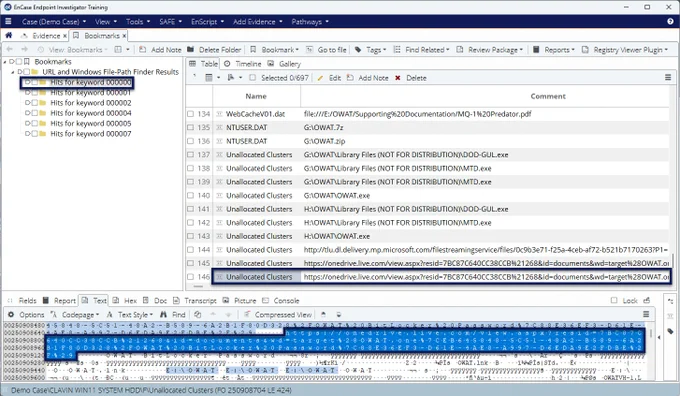680x396 pixels.
Task: Select Hits for keyword 000004 folder
Action: tap(91, 113)
